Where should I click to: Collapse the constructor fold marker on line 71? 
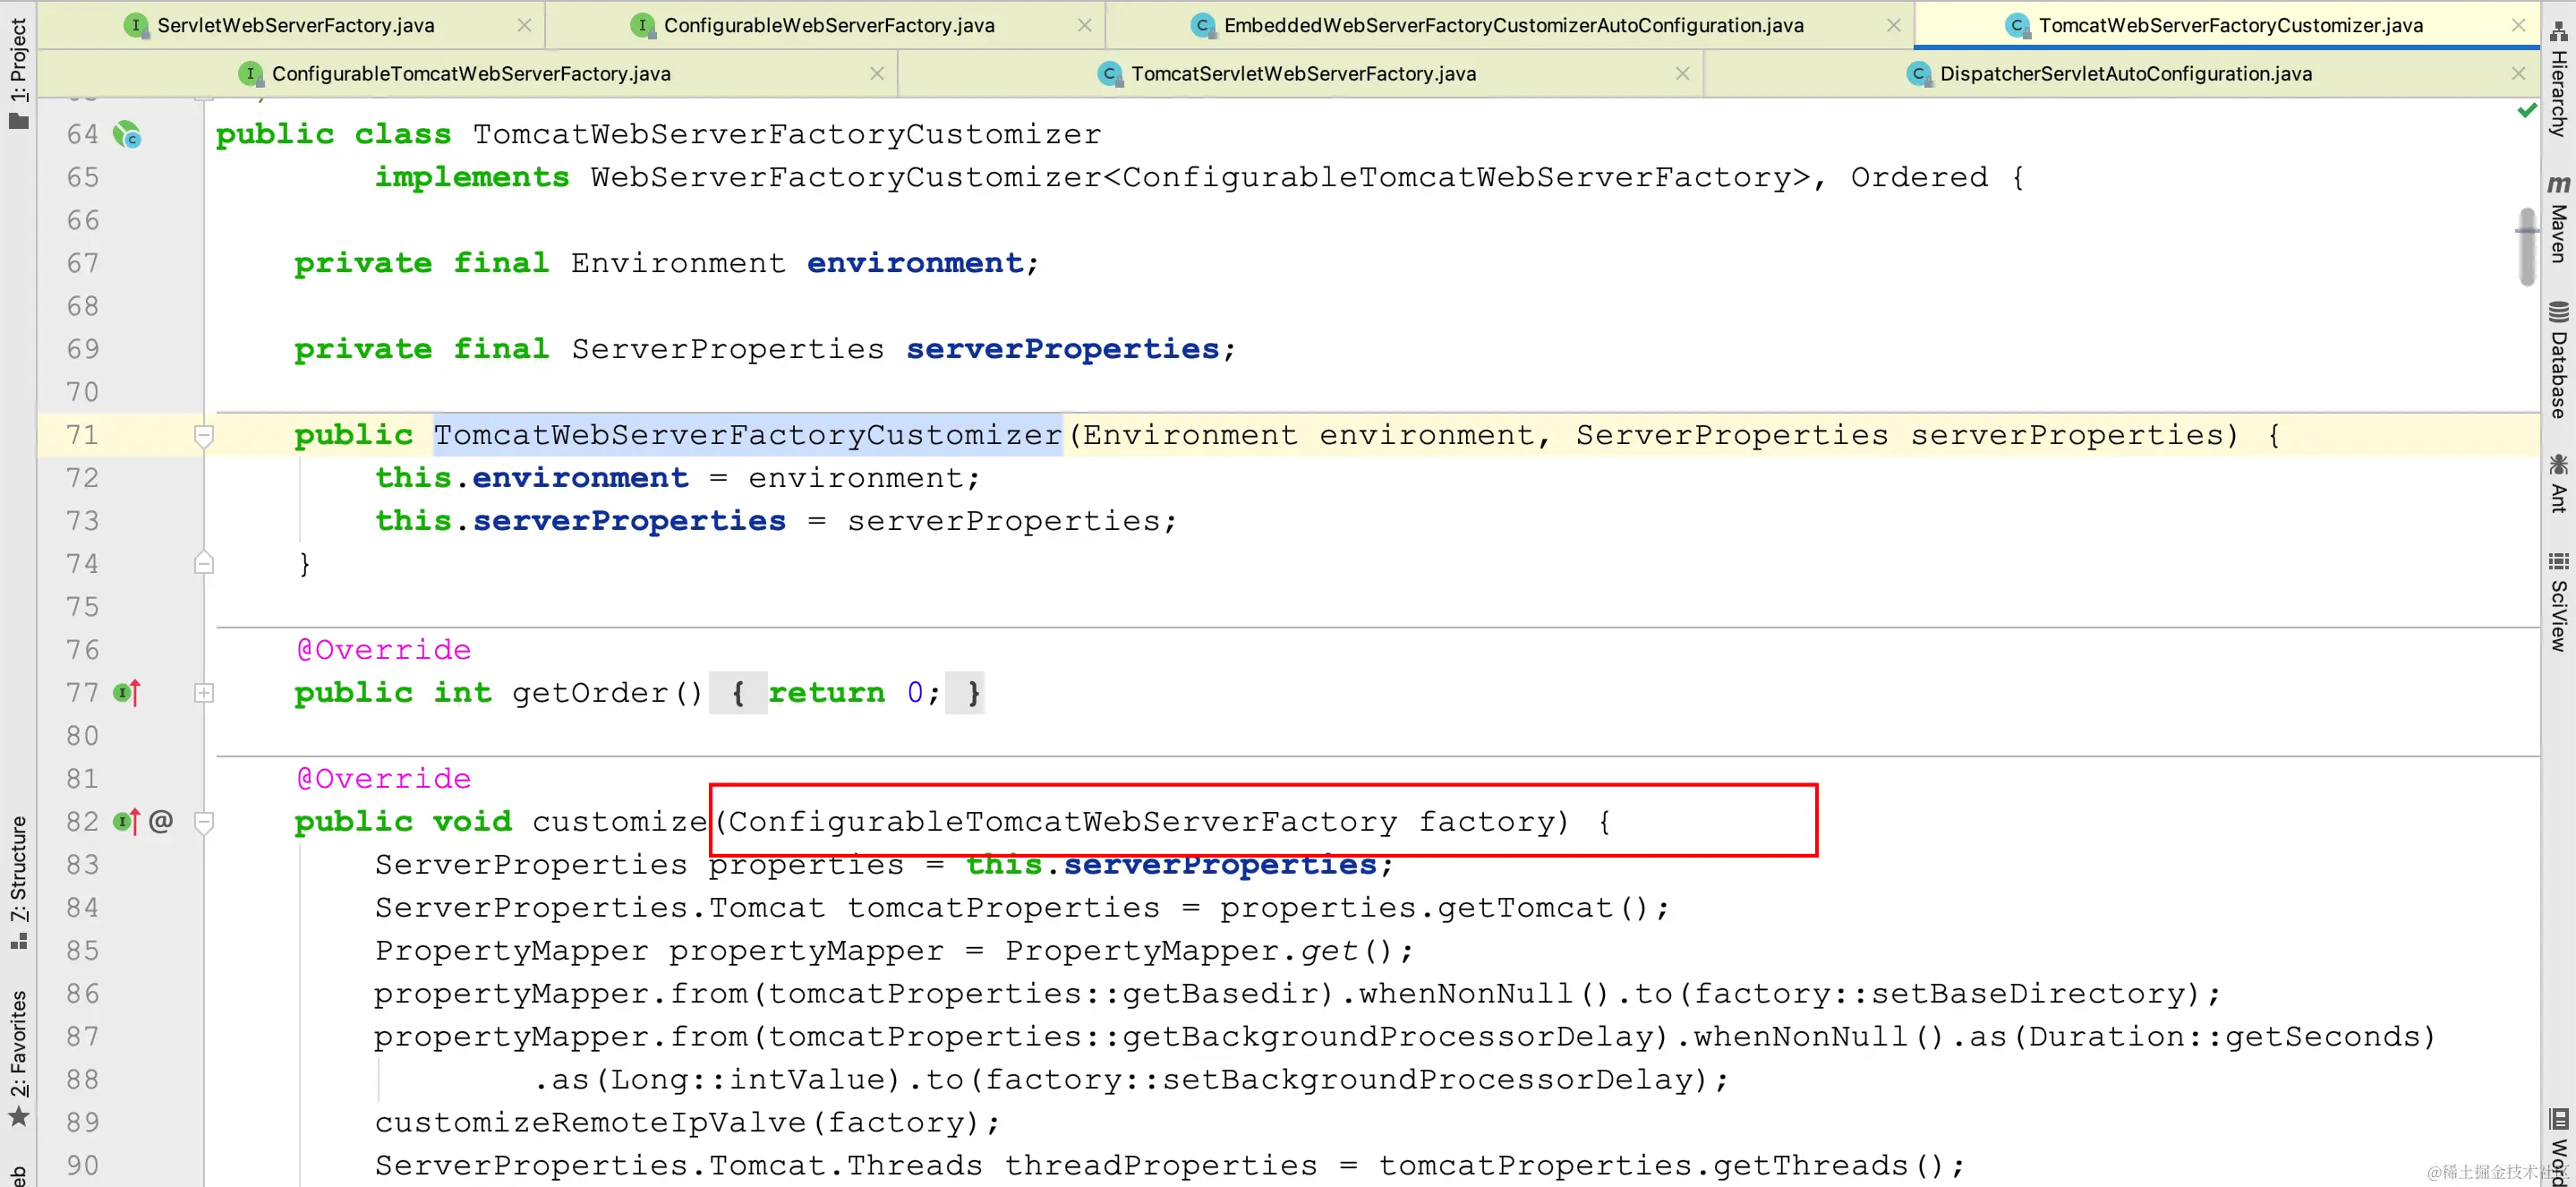[204, 436]
